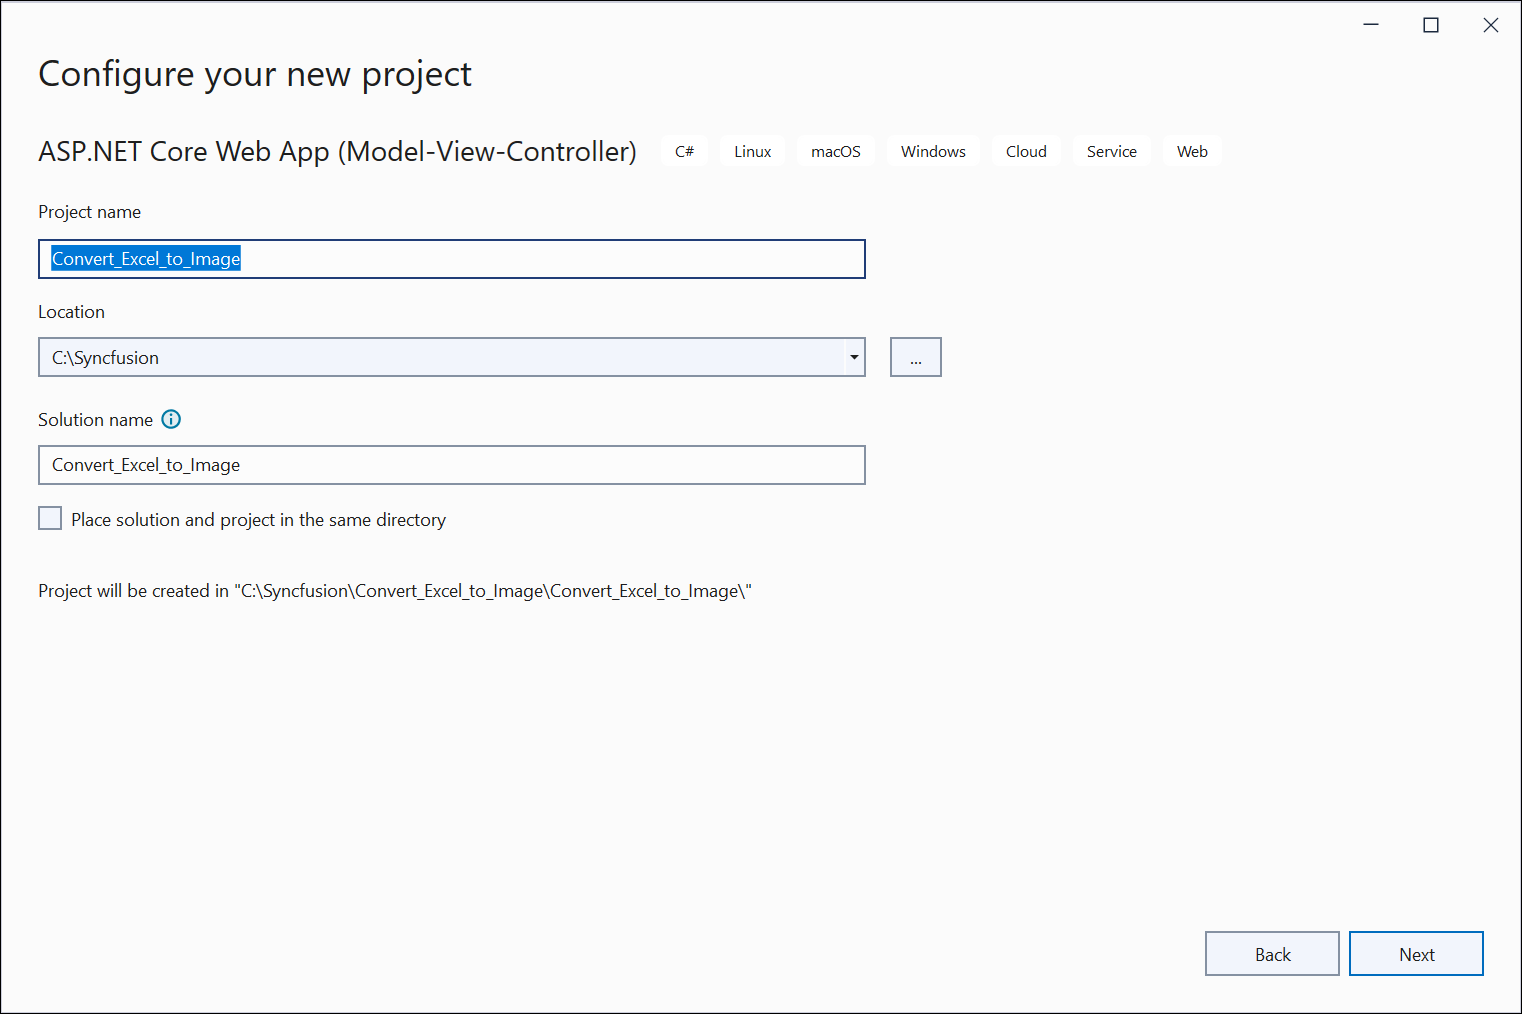Check Place solution and project in same directory
This screenshot has height=1014, width=1522.
pos(50,518)
